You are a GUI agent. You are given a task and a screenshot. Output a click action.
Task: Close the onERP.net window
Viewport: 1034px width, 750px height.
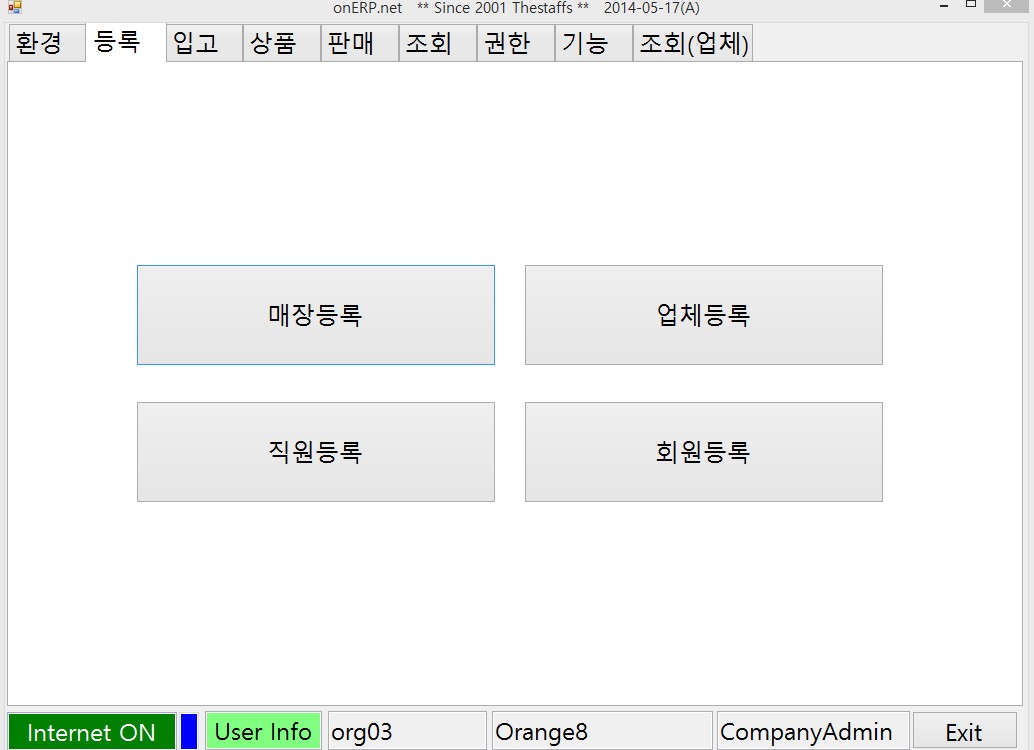tap(1006, 5)
